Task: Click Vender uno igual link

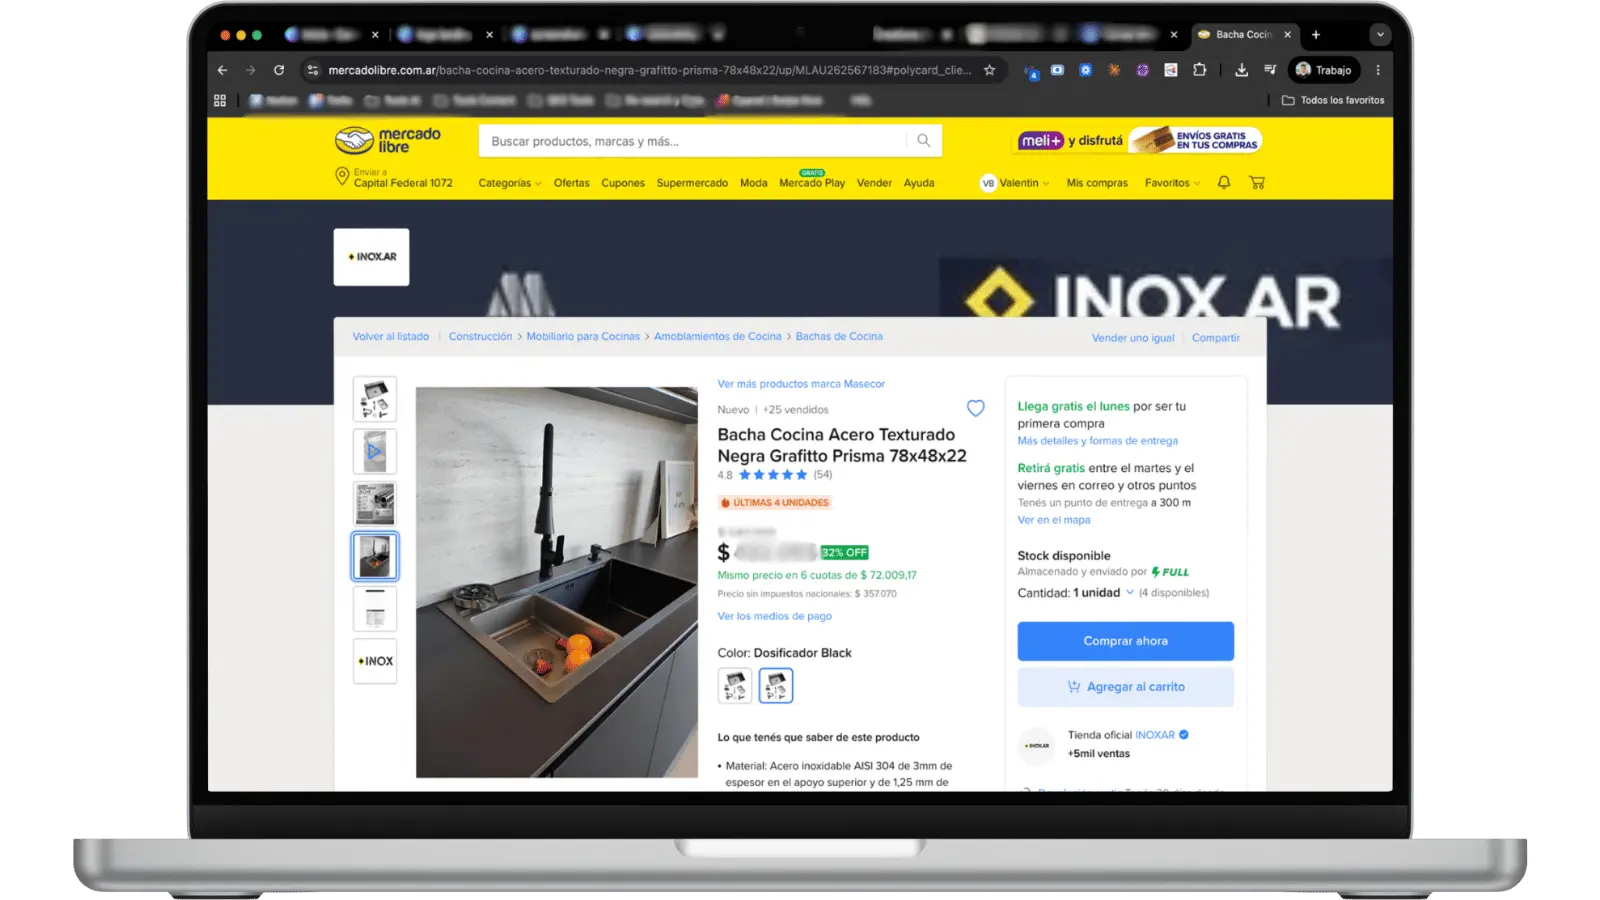Action: point(1133,338)
